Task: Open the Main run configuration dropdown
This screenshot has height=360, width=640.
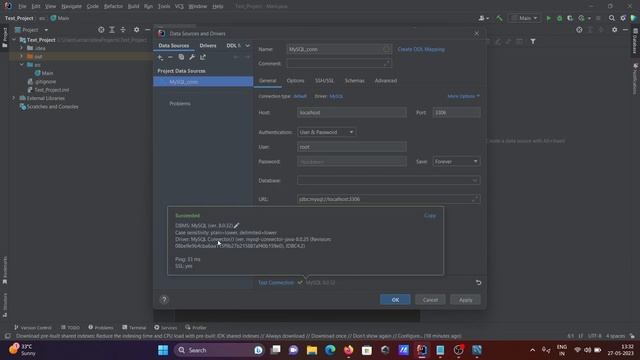Action: pos(524,18)
